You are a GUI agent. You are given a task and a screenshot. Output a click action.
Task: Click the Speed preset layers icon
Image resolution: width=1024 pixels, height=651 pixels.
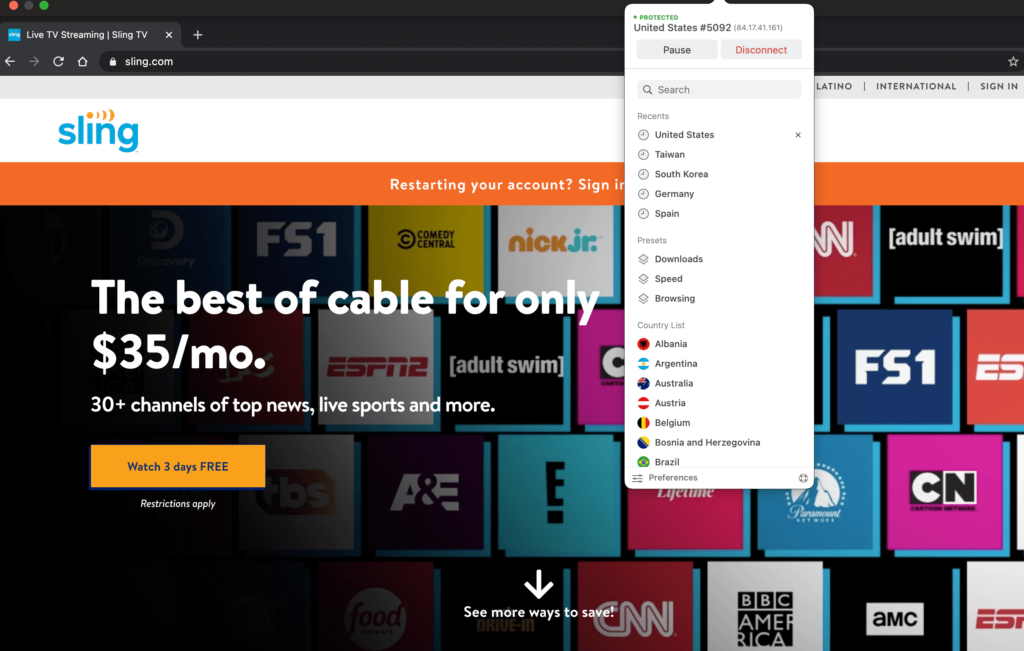click(643, 279)
